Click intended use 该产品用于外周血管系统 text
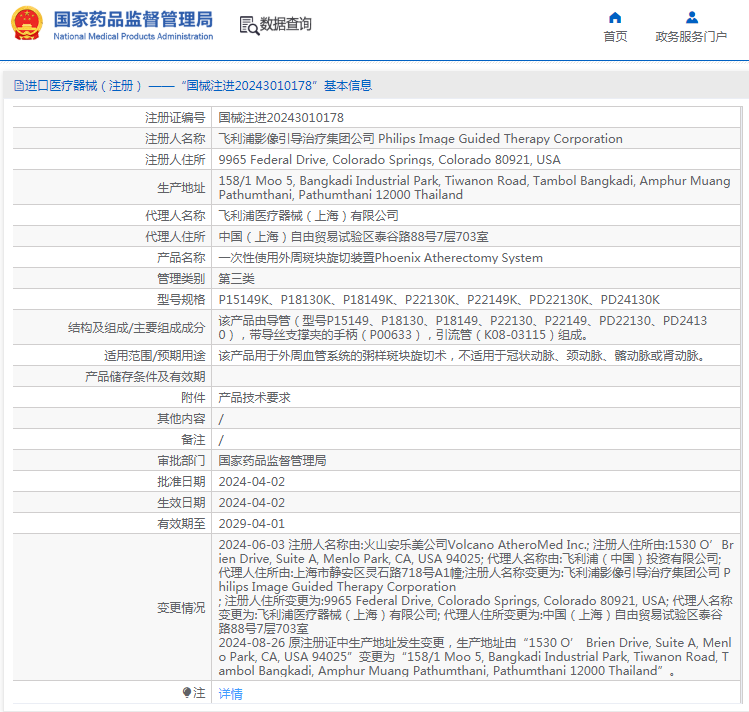The image size is (749, 712). point(462,356)
